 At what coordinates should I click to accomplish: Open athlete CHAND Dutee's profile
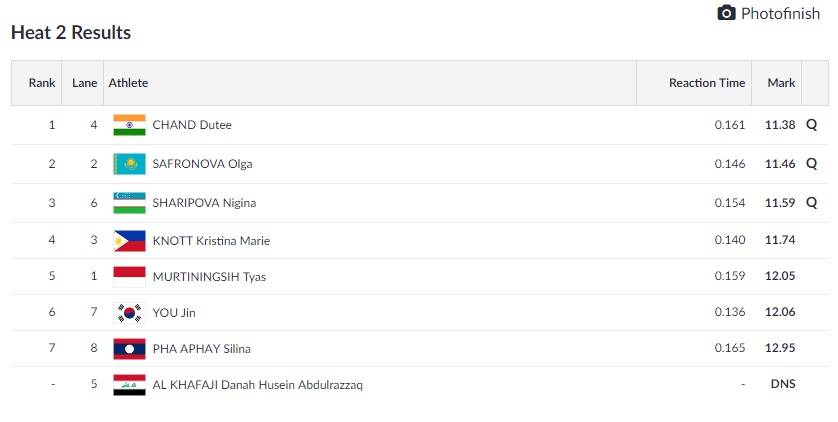tap(192, 125)
